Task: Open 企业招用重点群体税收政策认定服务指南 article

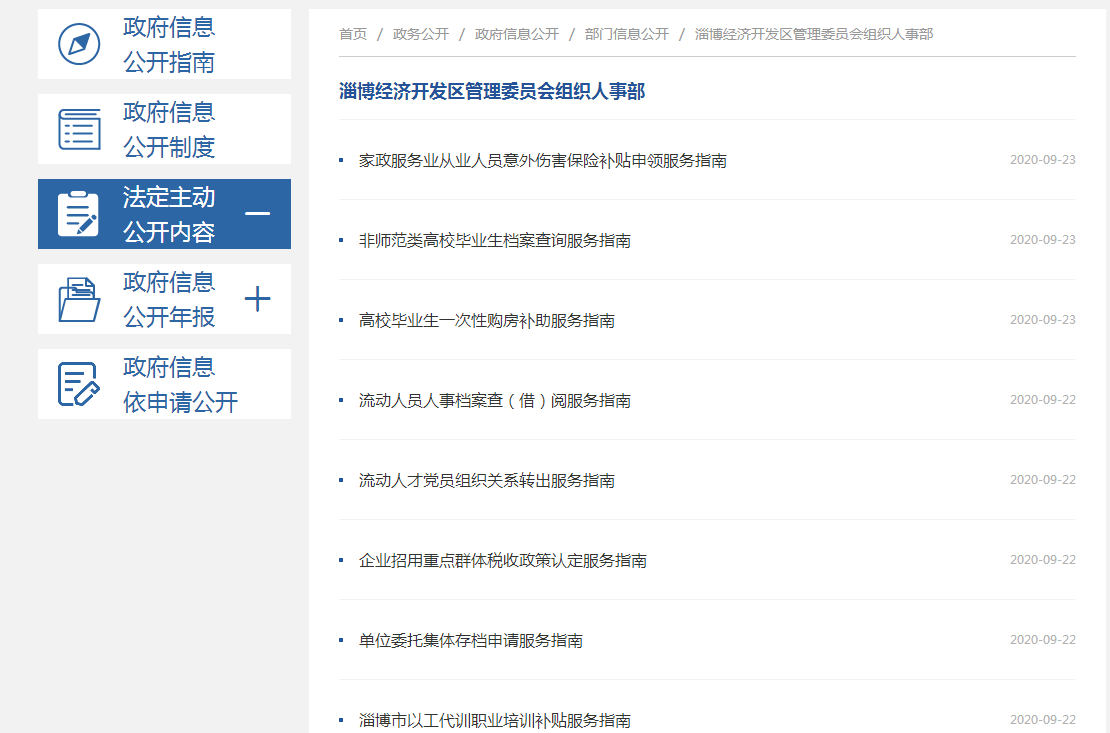Action: tap(502, 560)
